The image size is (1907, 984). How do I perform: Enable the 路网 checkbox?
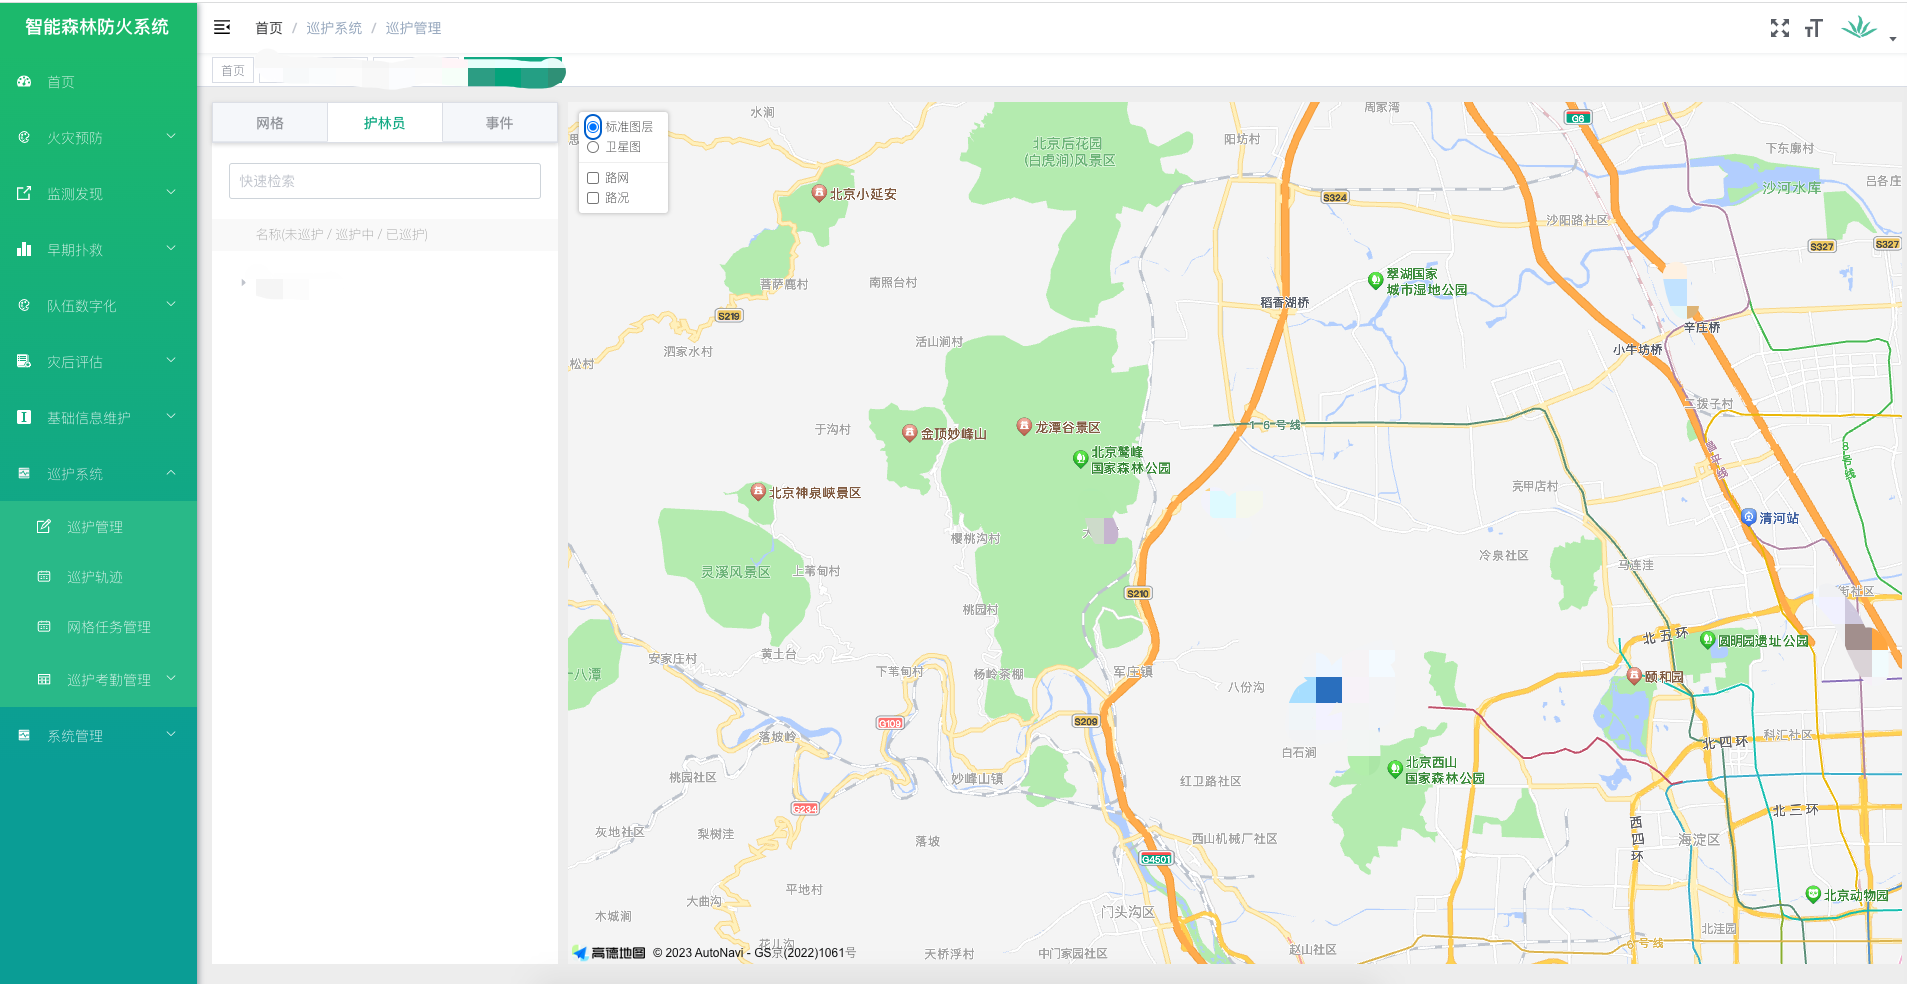point(593,178)
